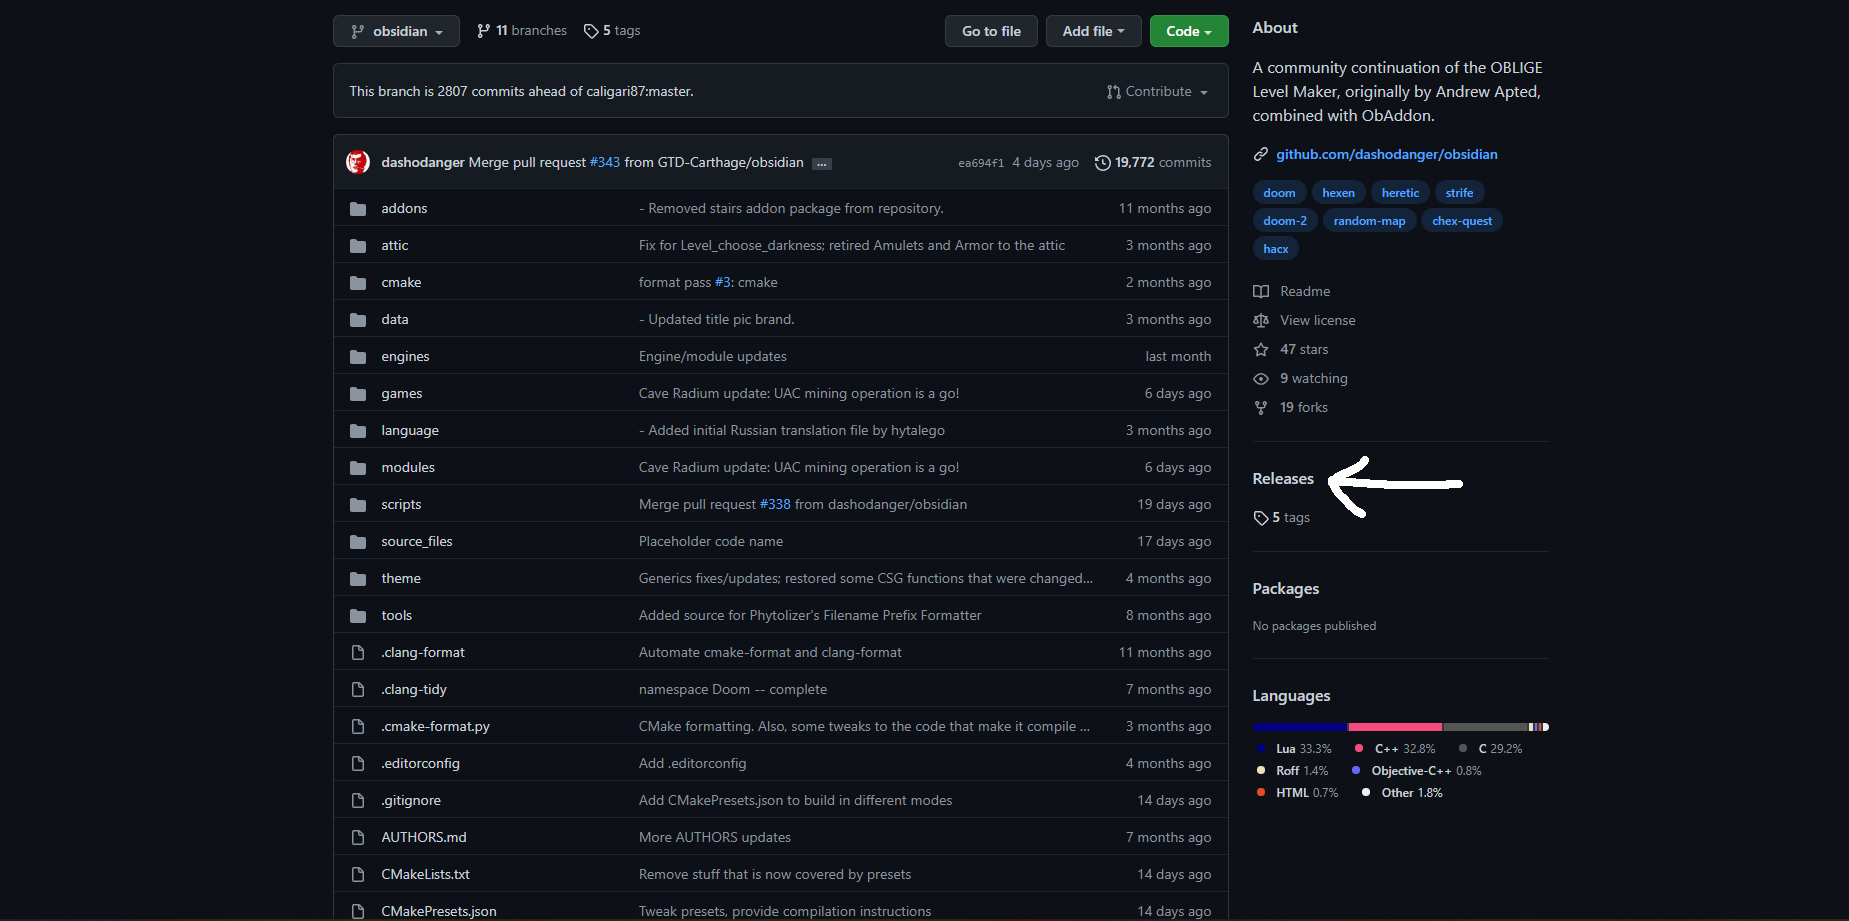Expand the commit message with the ellipsis button
This screenshot has height=921, width=1849.
click(x=822, y=163)
